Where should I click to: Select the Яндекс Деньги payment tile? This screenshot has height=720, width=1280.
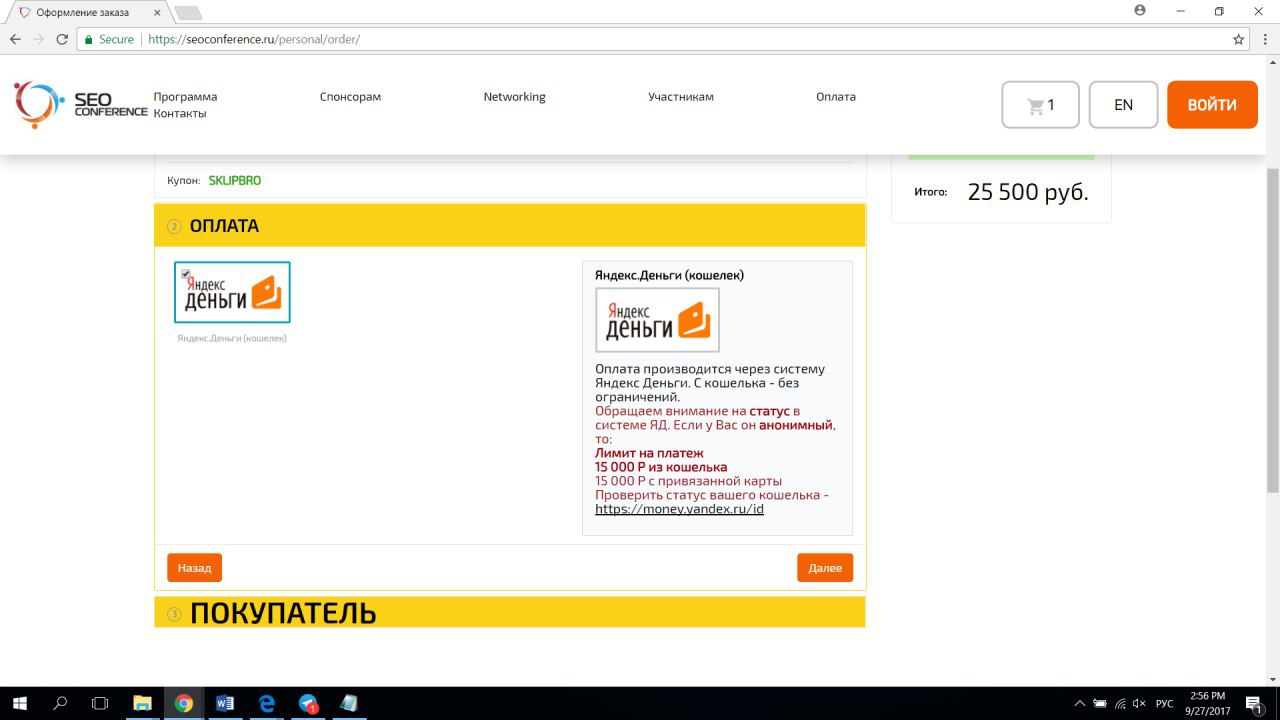pos(232,292)
